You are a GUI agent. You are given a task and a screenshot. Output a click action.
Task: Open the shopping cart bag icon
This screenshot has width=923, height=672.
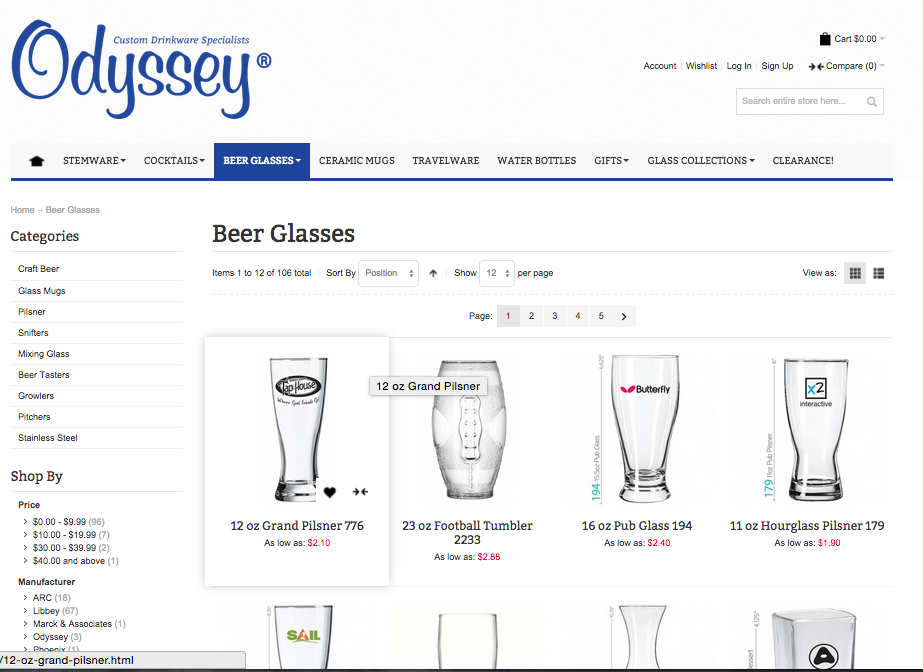pyautogui.click(x=825, y=39)
